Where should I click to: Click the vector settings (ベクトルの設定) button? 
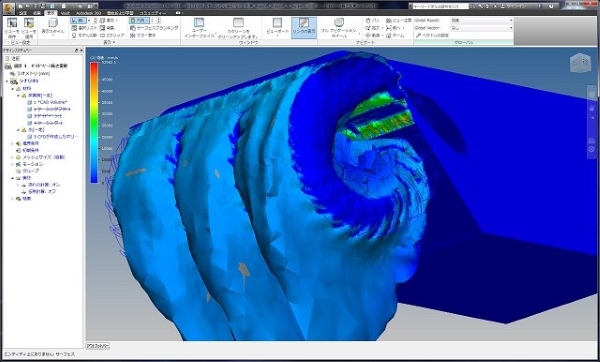coord(432,35)
